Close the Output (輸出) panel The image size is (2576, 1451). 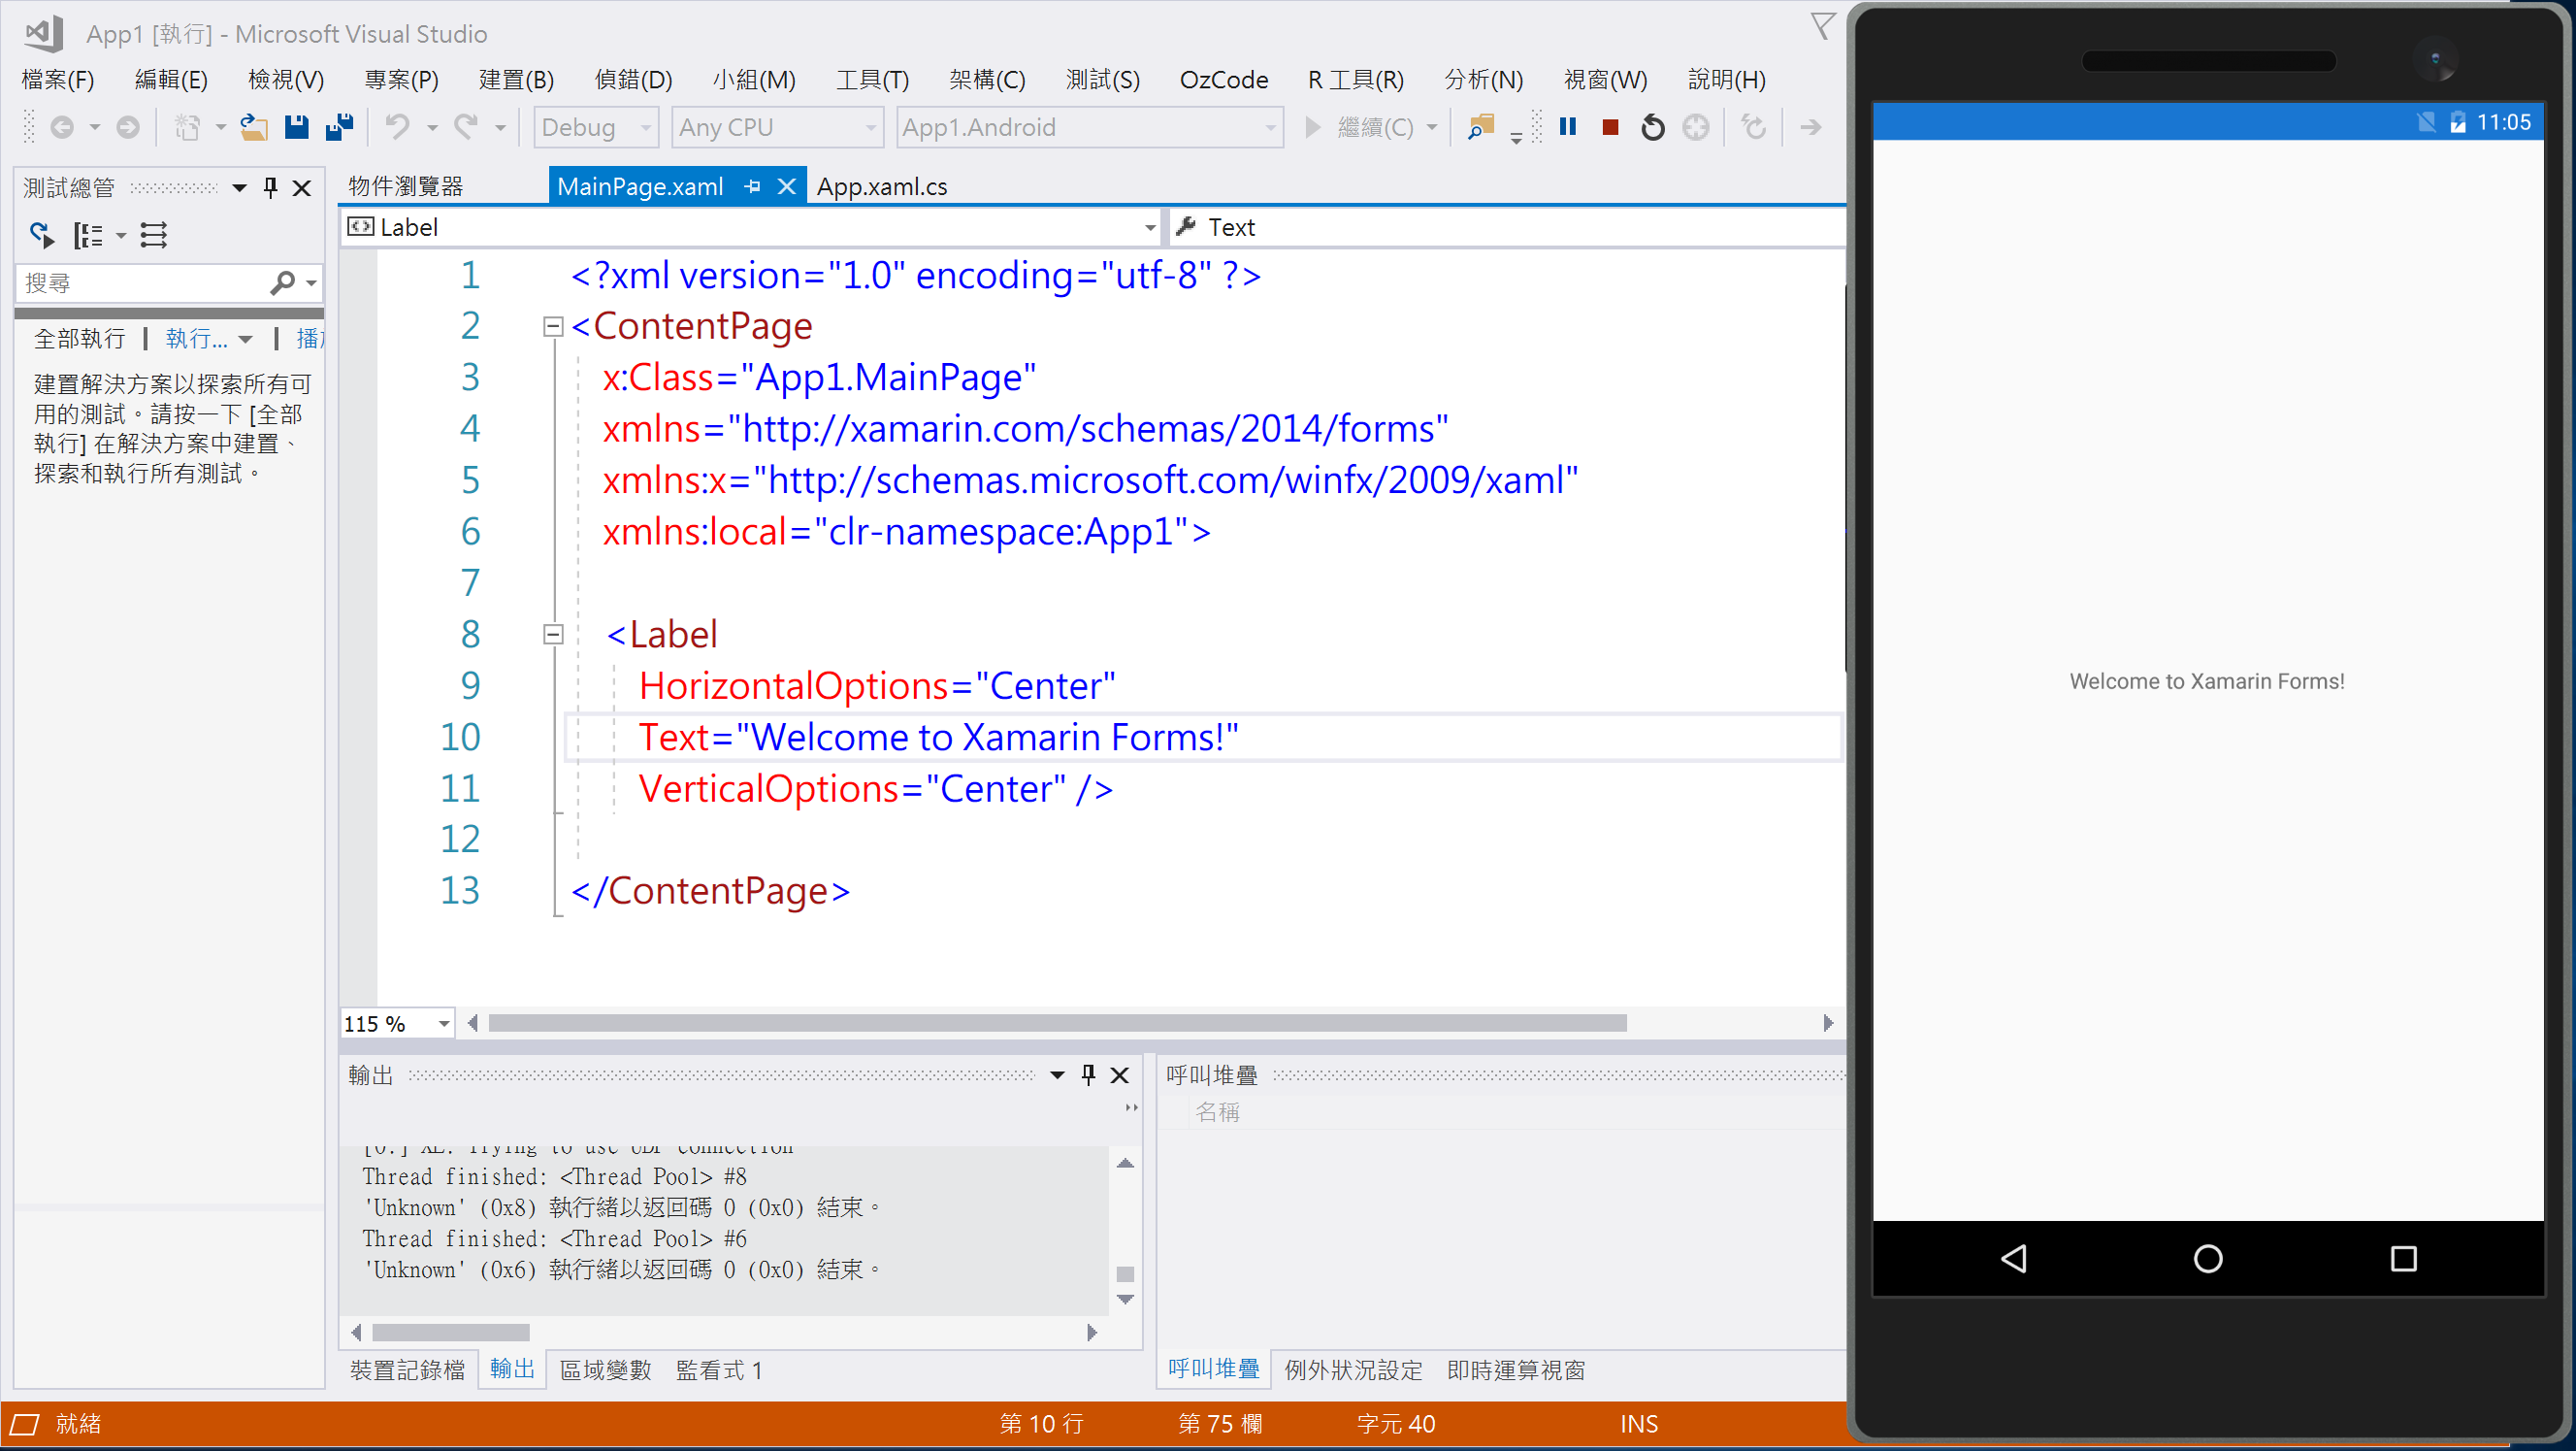point(1120,1075)
